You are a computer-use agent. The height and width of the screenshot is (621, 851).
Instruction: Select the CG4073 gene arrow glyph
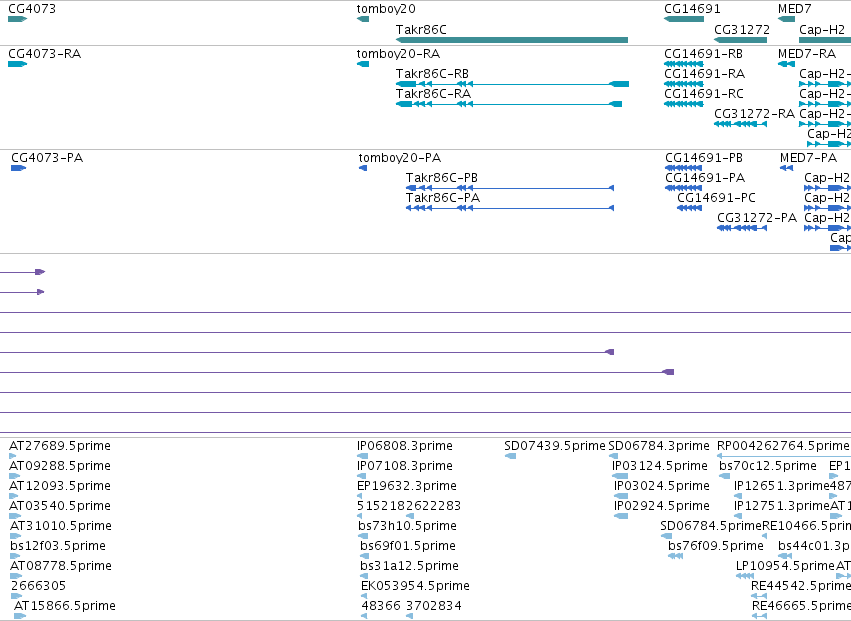click(17, 19)
